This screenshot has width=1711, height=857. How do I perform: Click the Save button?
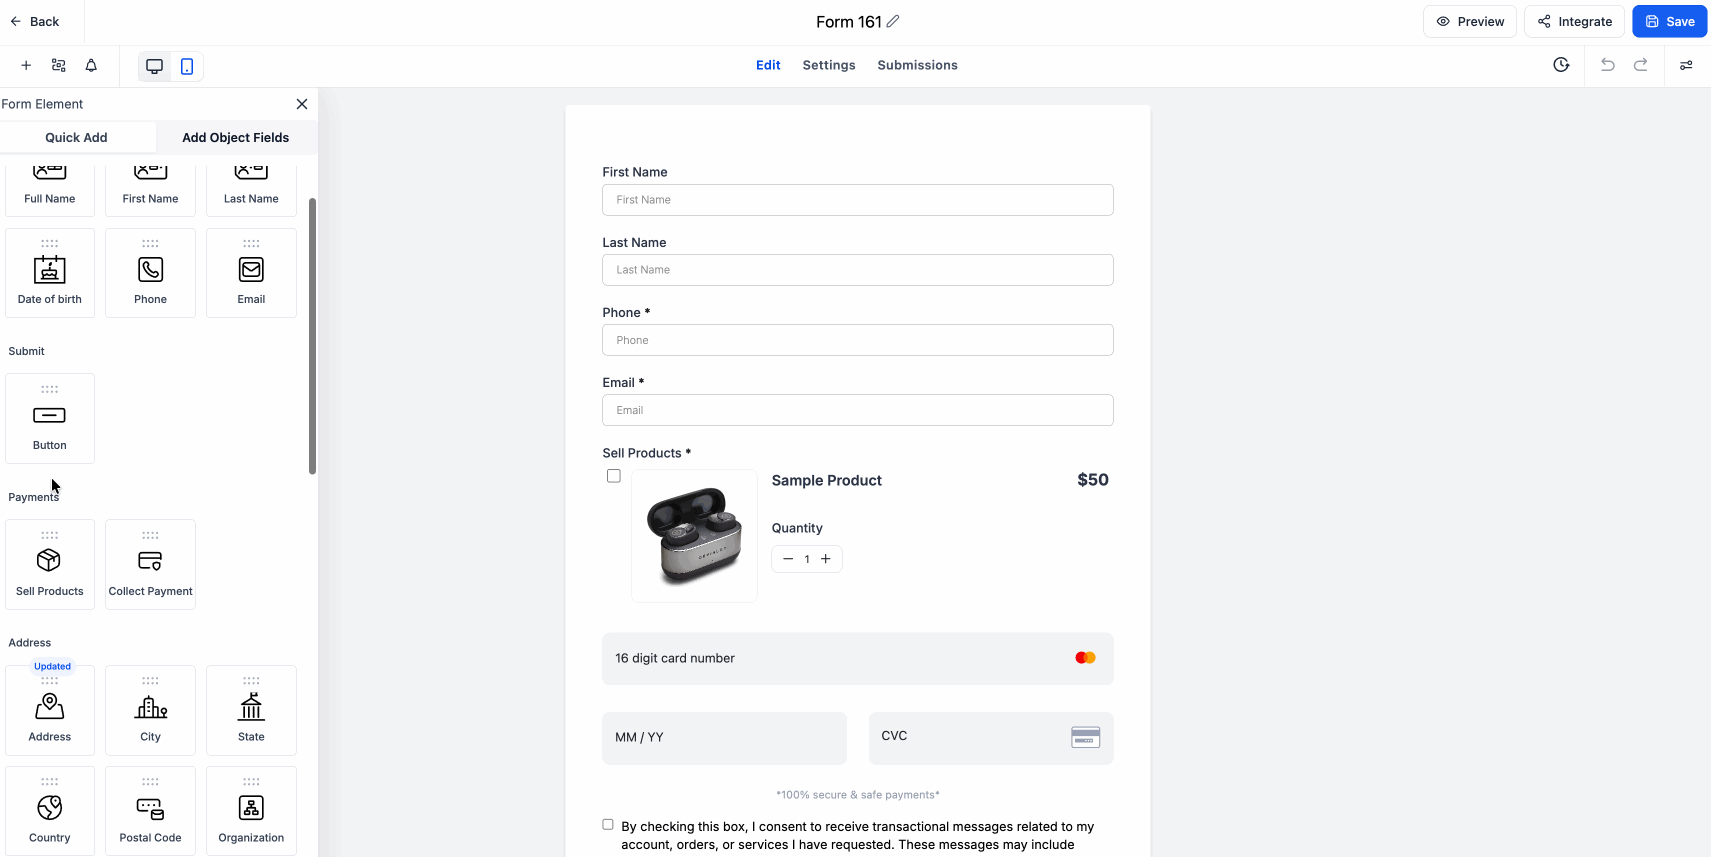[1669, 21]
